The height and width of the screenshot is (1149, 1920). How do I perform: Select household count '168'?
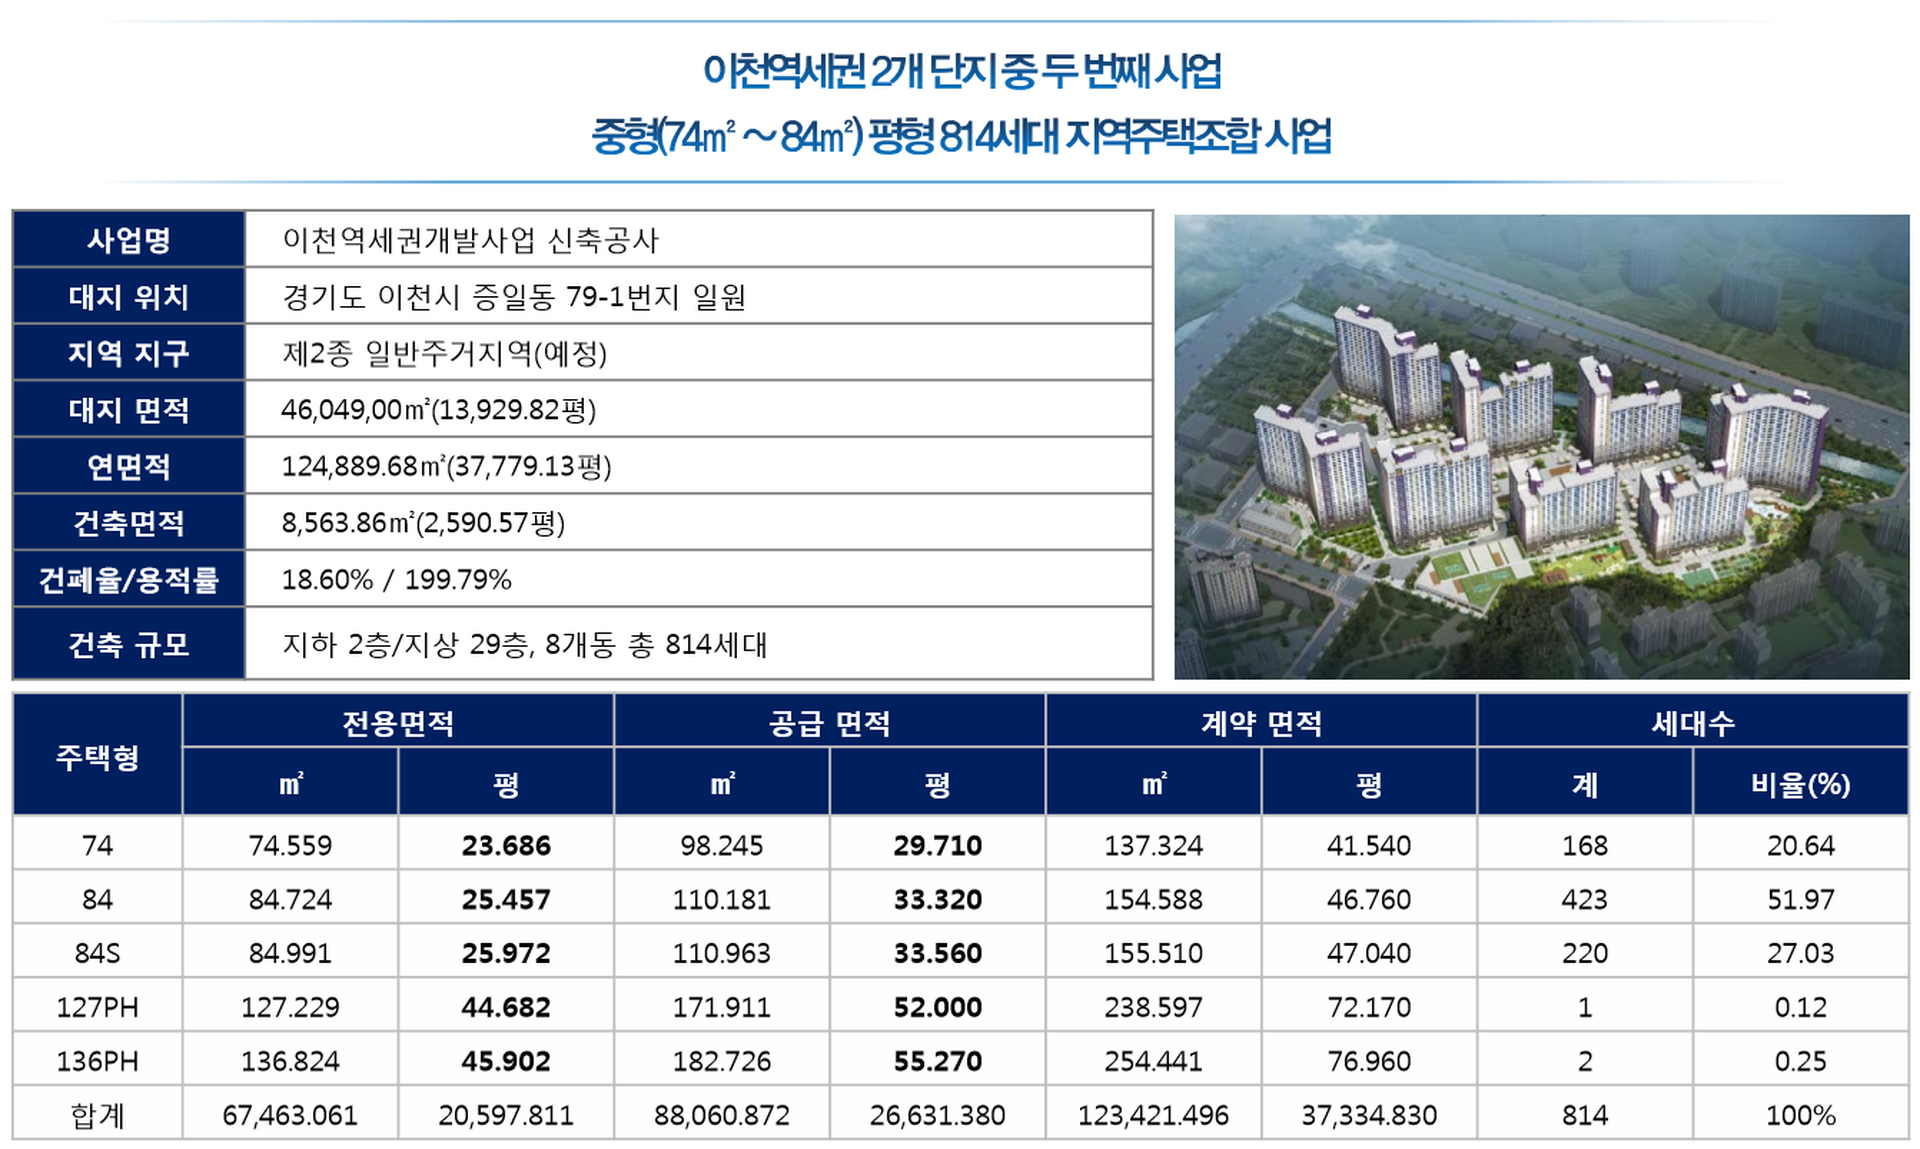pos(1585,846)
